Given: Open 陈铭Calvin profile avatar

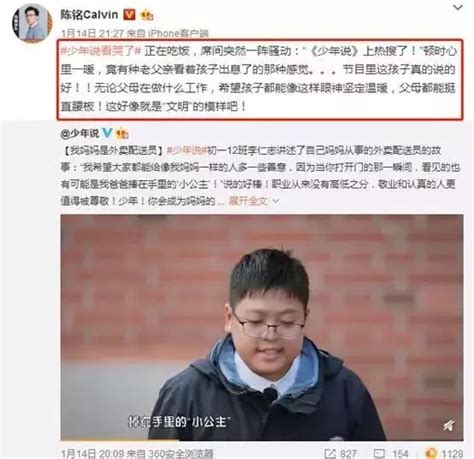Looking at the screenshot, I should [32, 23].
